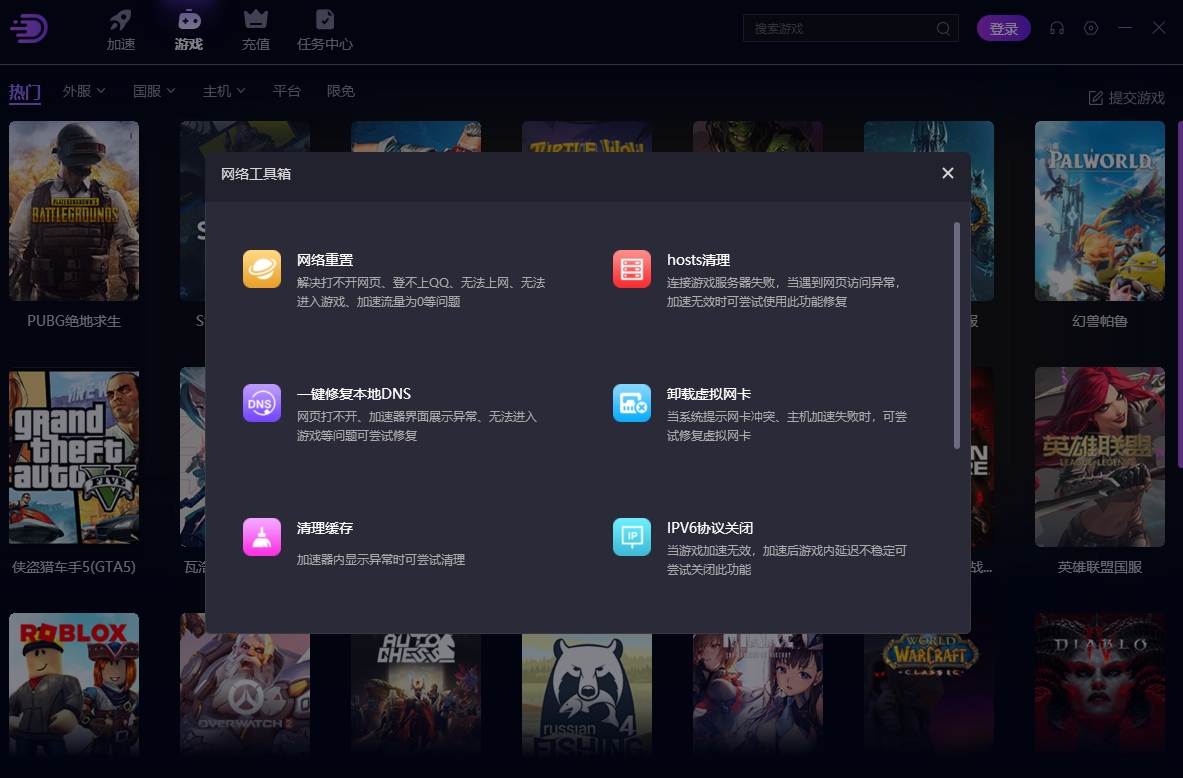
Task: Open the PUBG绝地求生 game cover
Action: tap(74, 211)
